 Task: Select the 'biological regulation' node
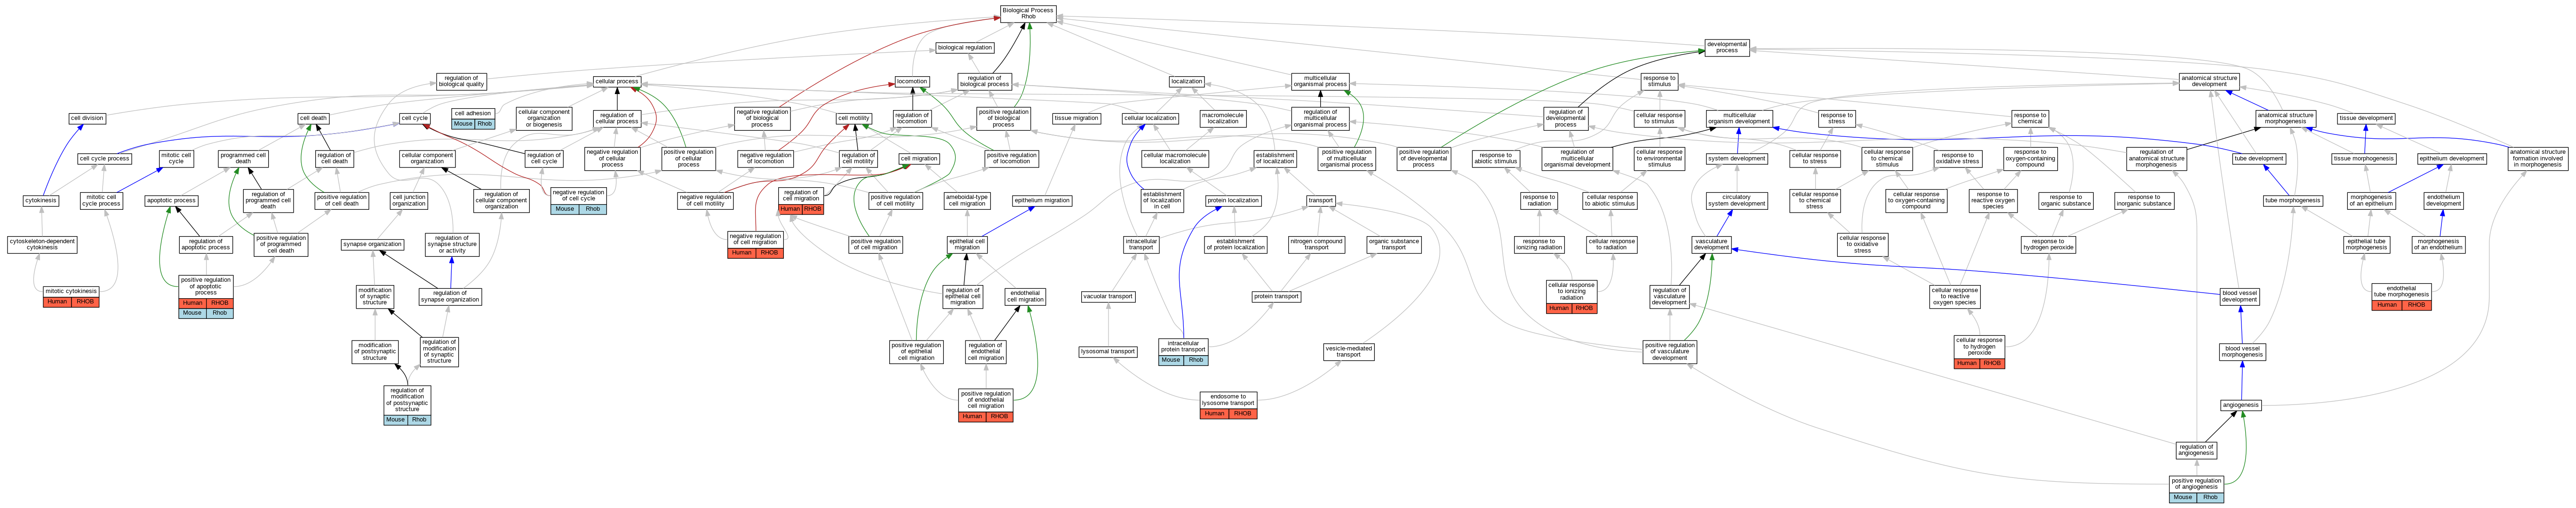(965, 47)
